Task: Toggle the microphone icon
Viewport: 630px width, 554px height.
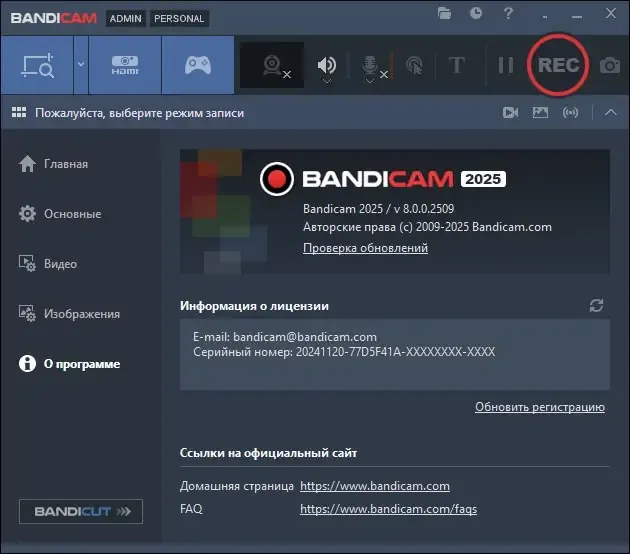Action: tap(370, 64)
